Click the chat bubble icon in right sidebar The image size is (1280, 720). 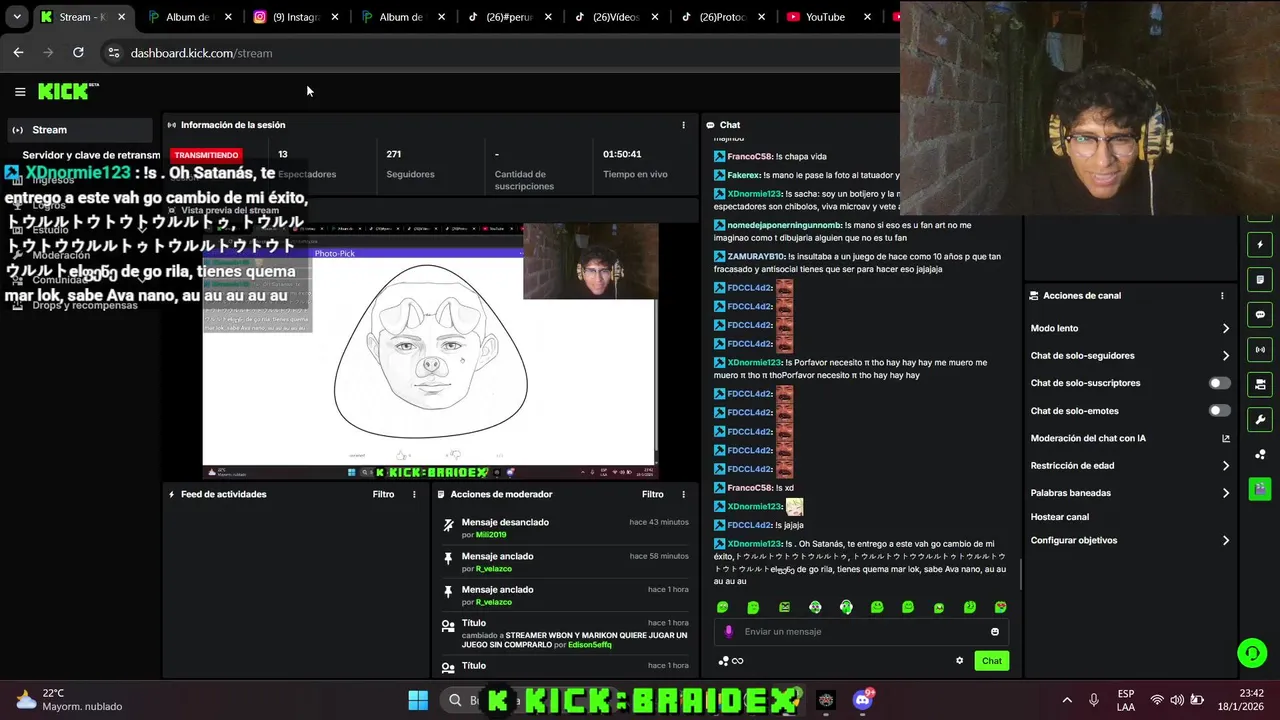click(x=1260, y=314)
